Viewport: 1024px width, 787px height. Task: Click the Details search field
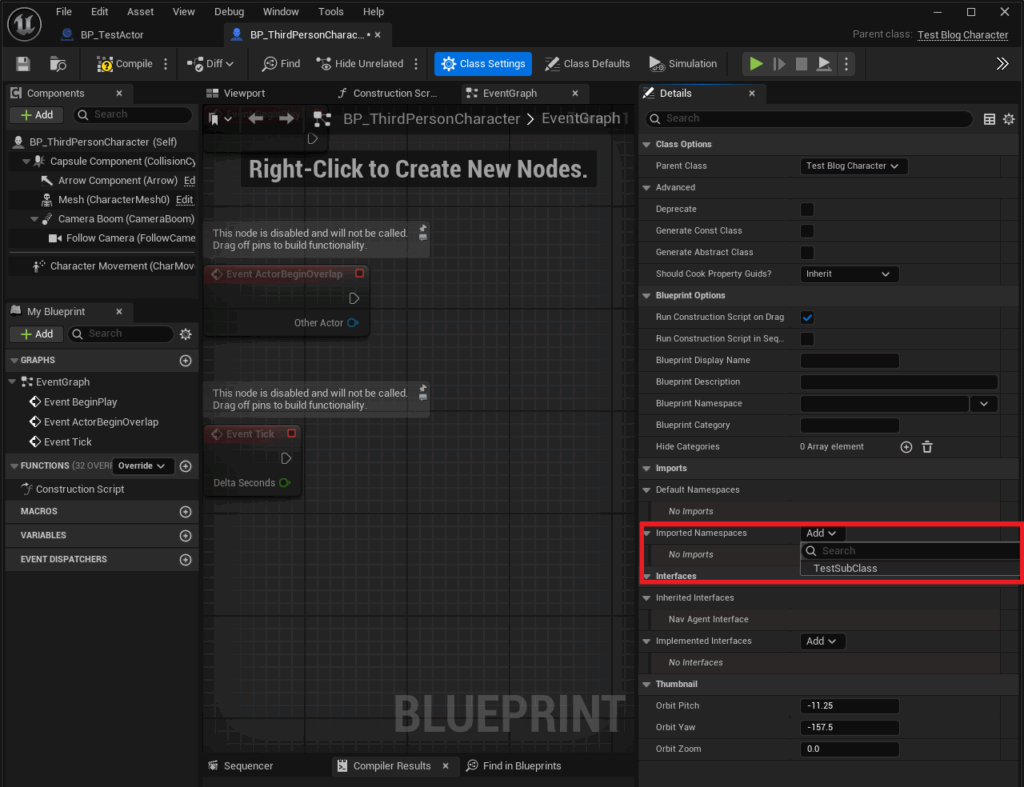tap(808, 119)
